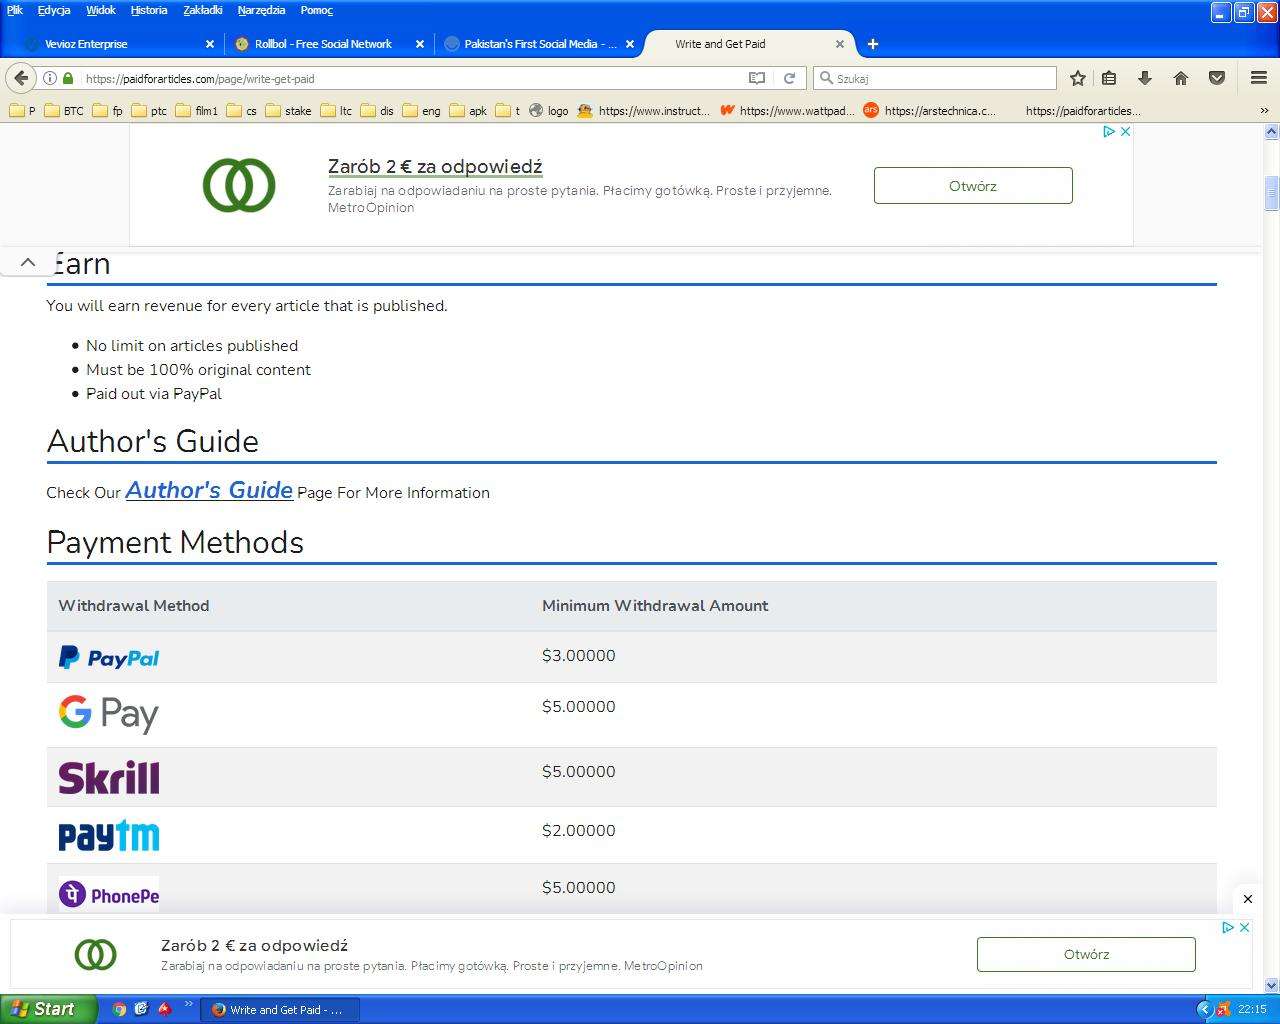This screenshot has height=1024, width=1280.
Task: Collapse section with the up chevron button
Action: pyautogui.click(x=28, y=262)
